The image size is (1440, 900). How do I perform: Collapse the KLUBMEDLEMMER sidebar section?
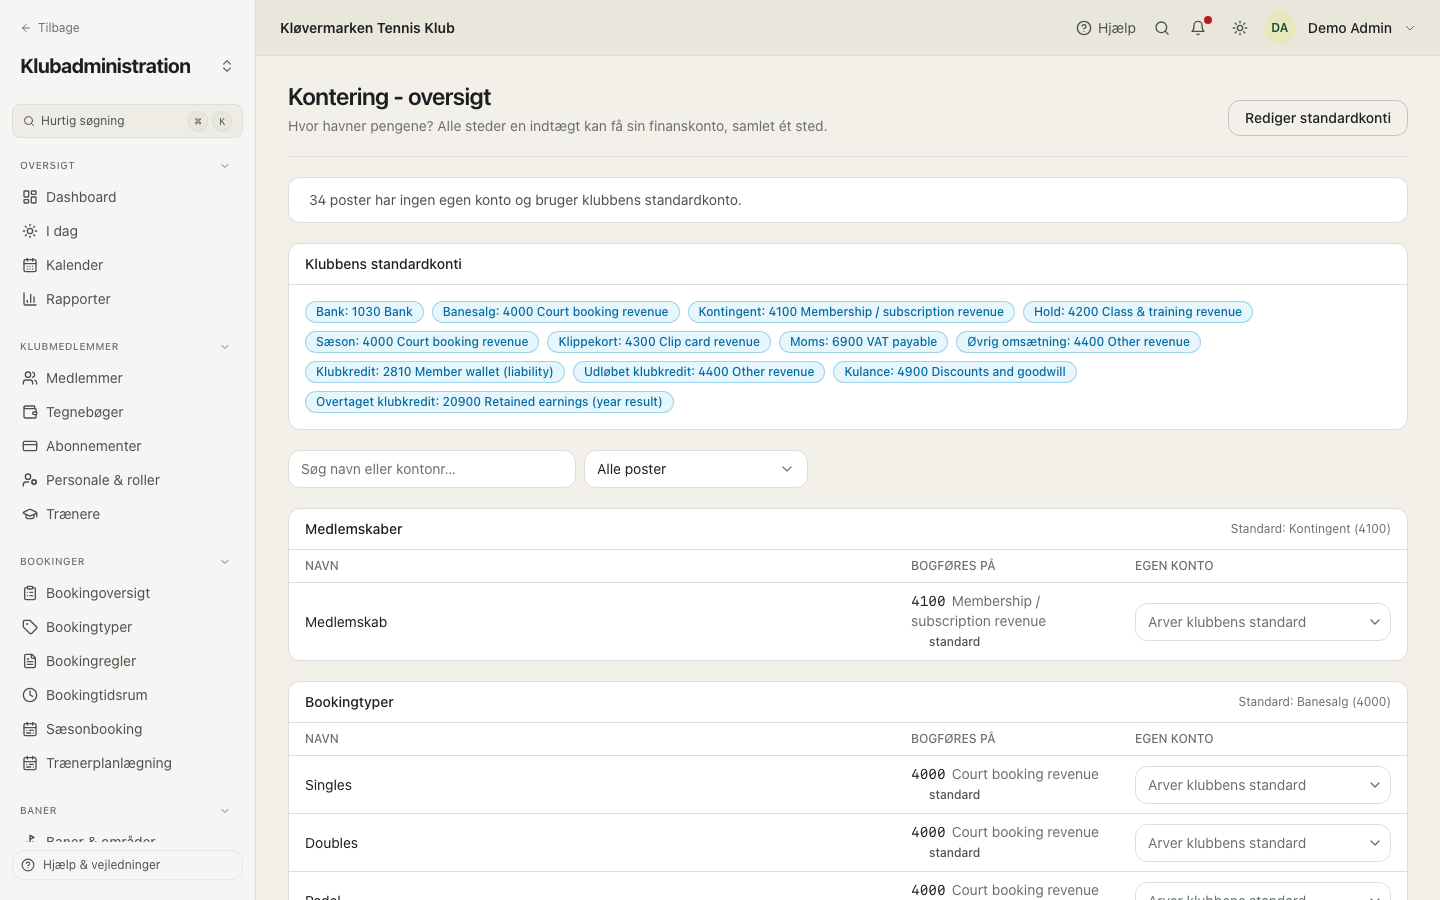(225, 347)
